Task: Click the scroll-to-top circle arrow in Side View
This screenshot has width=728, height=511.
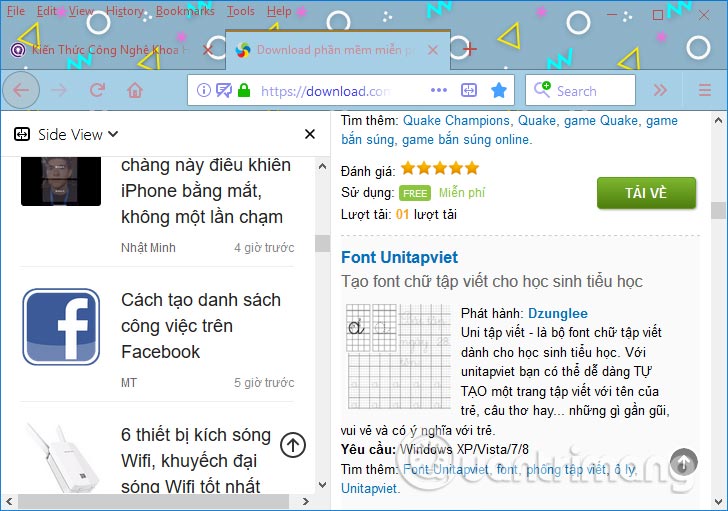Action: click(293, 445)
